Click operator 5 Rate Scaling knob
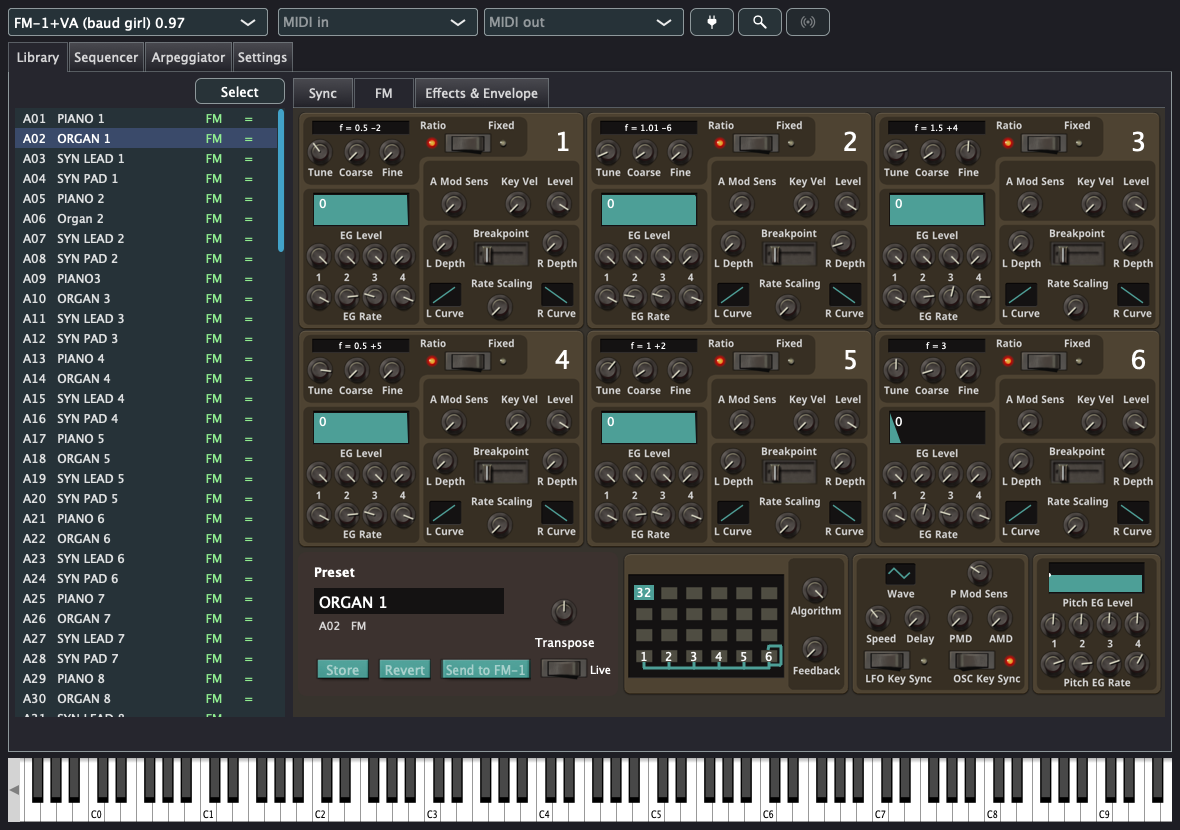Viewport: 1180px width, 830px height. click(788, 524)
